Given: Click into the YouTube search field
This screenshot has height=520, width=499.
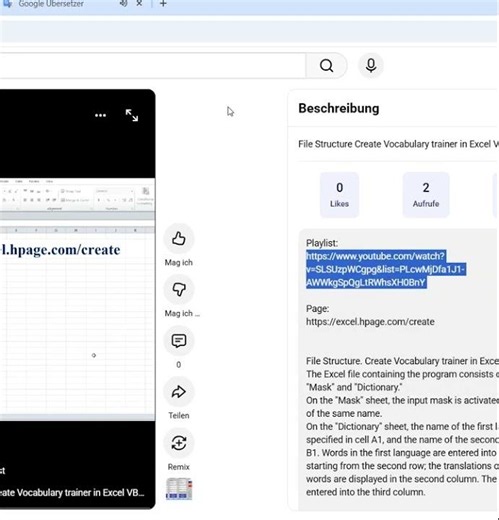Looking at the screenshot, I should pos(152,65).
